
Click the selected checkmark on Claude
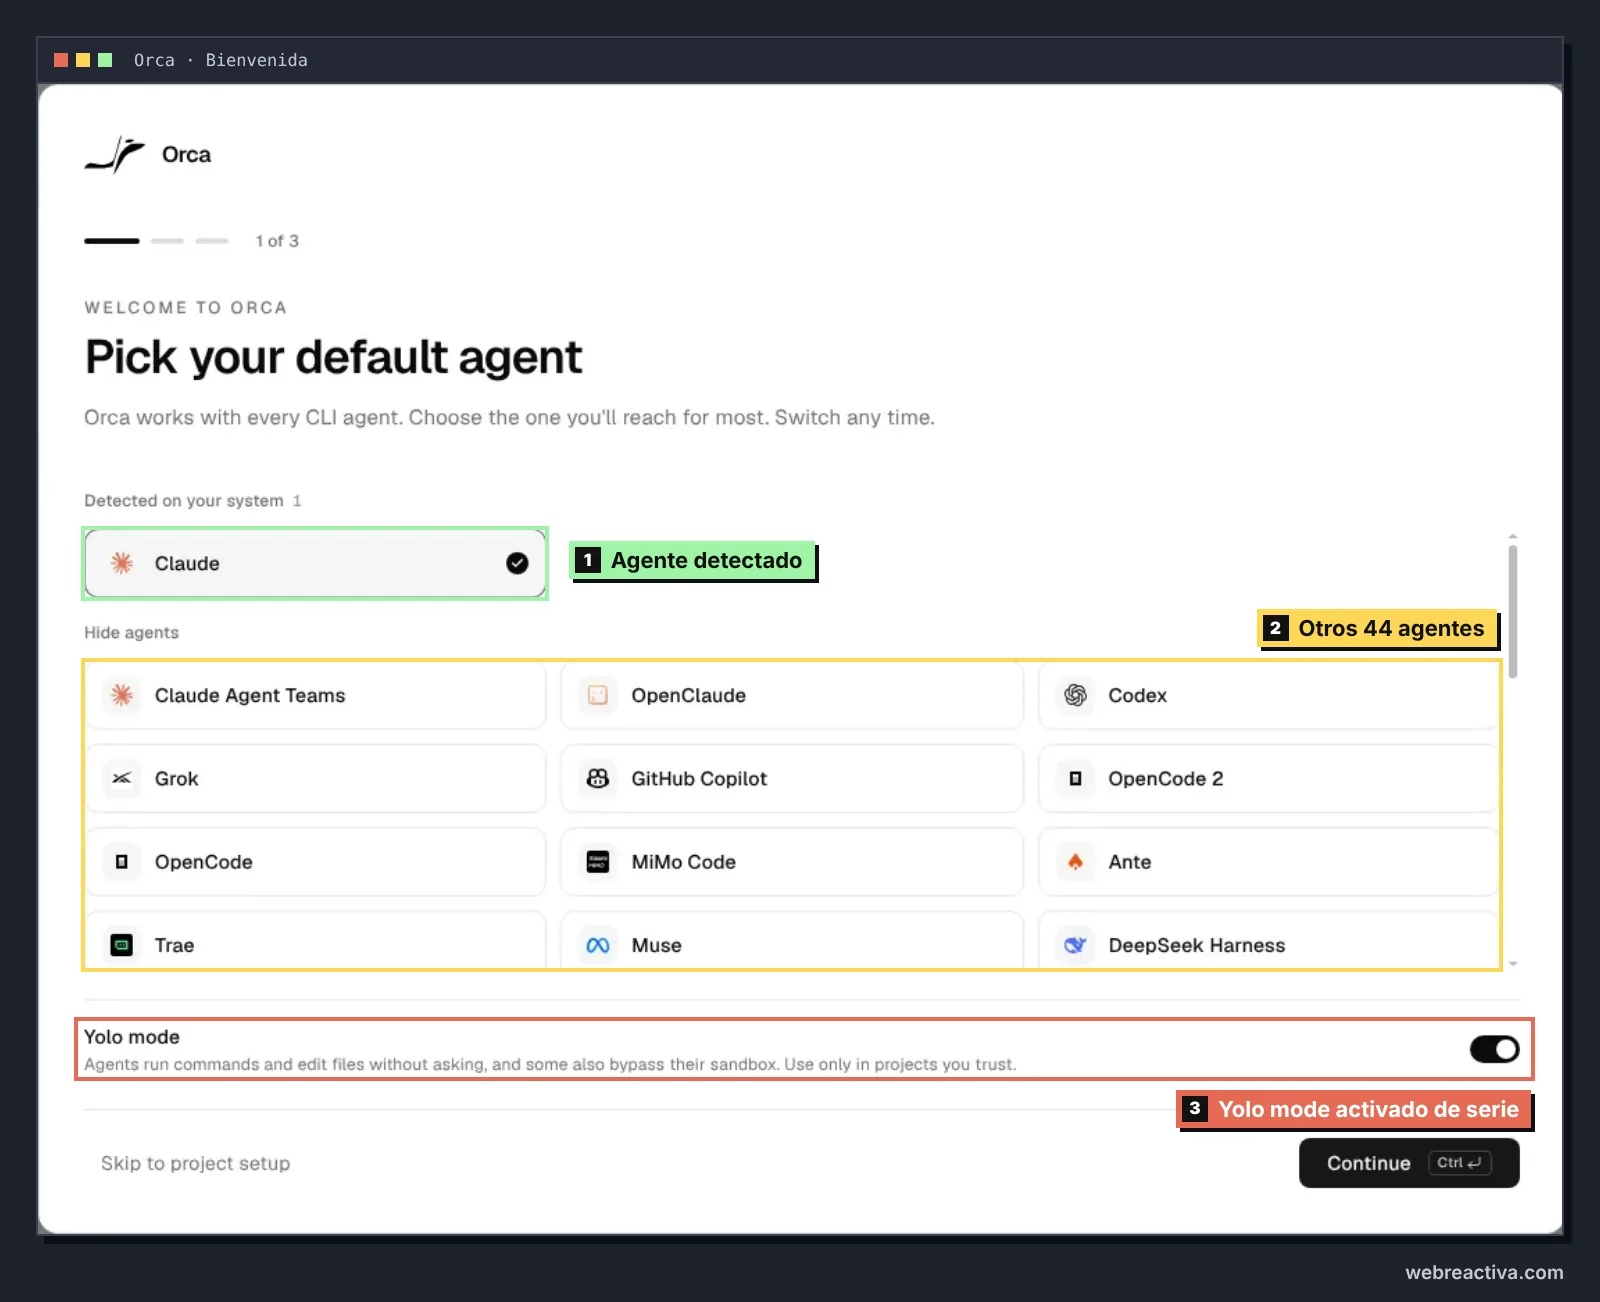(x=517, y=563)
